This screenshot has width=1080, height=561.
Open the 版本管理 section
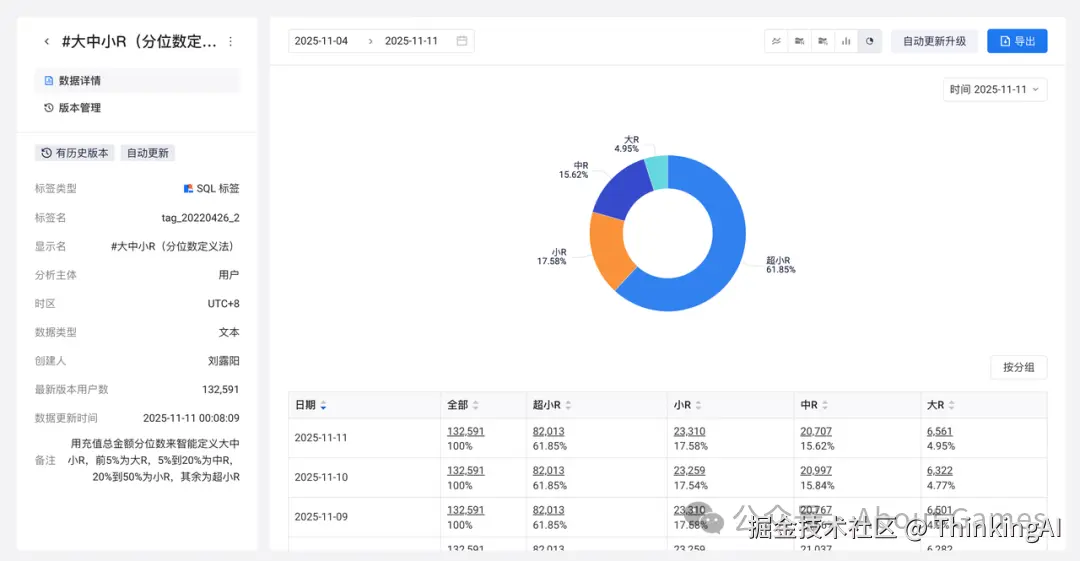tap(137, 108)
